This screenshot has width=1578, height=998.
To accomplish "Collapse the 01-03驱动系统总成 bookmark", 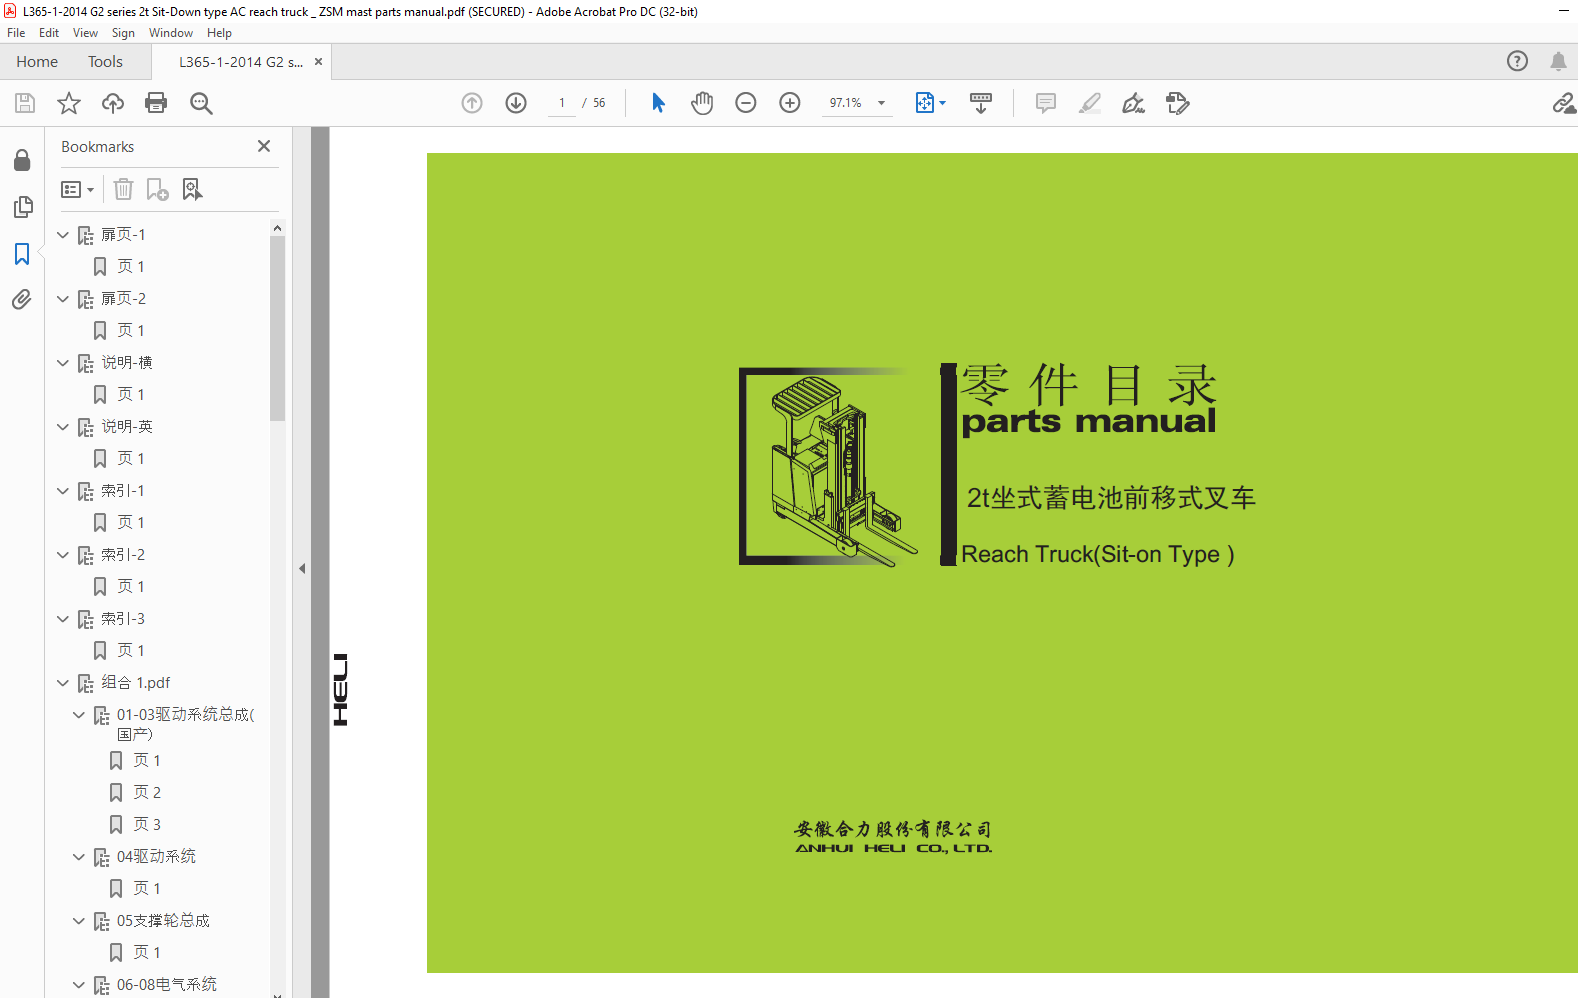I will (79, 715).
